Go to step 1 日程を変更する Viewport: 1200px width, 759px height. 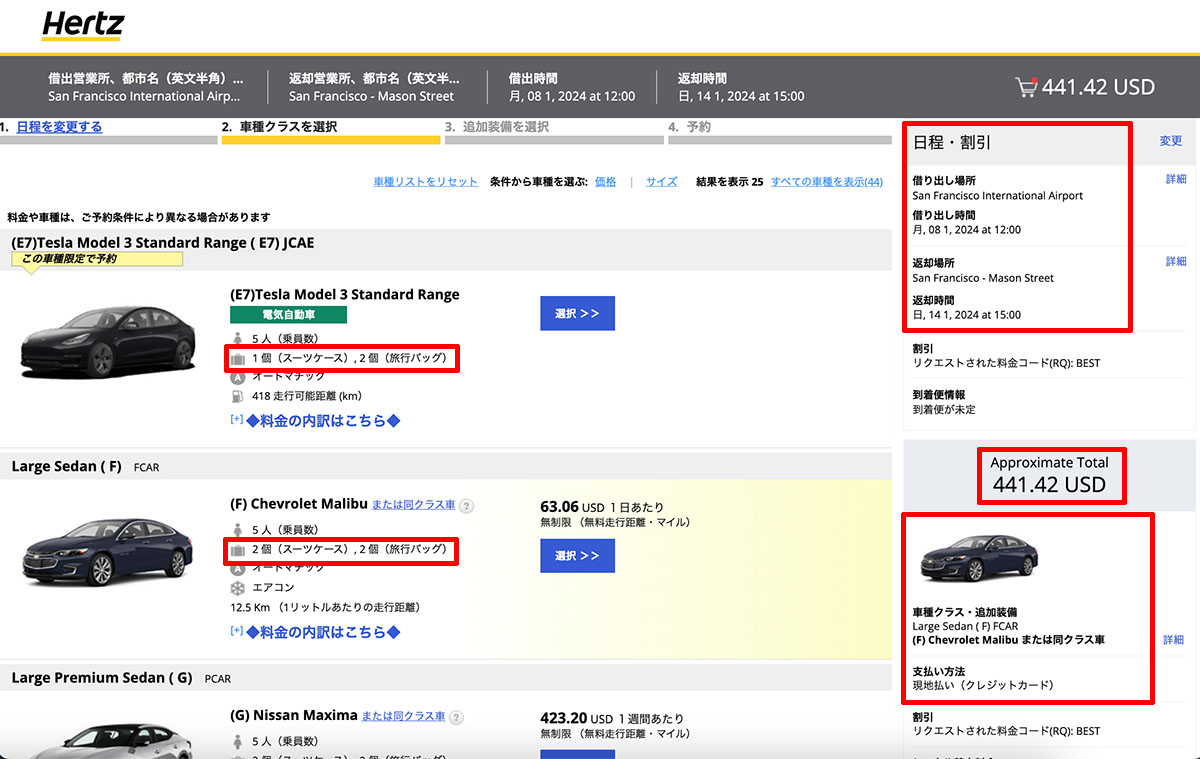(x=59, y=127)
